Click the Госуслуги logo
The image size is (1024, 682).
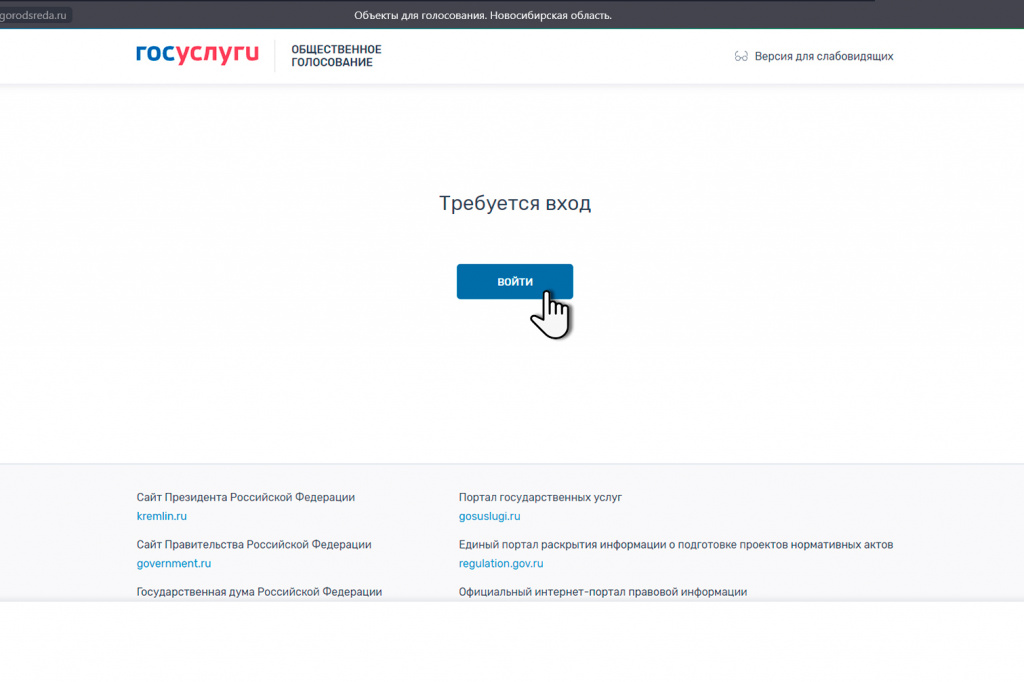197,55
